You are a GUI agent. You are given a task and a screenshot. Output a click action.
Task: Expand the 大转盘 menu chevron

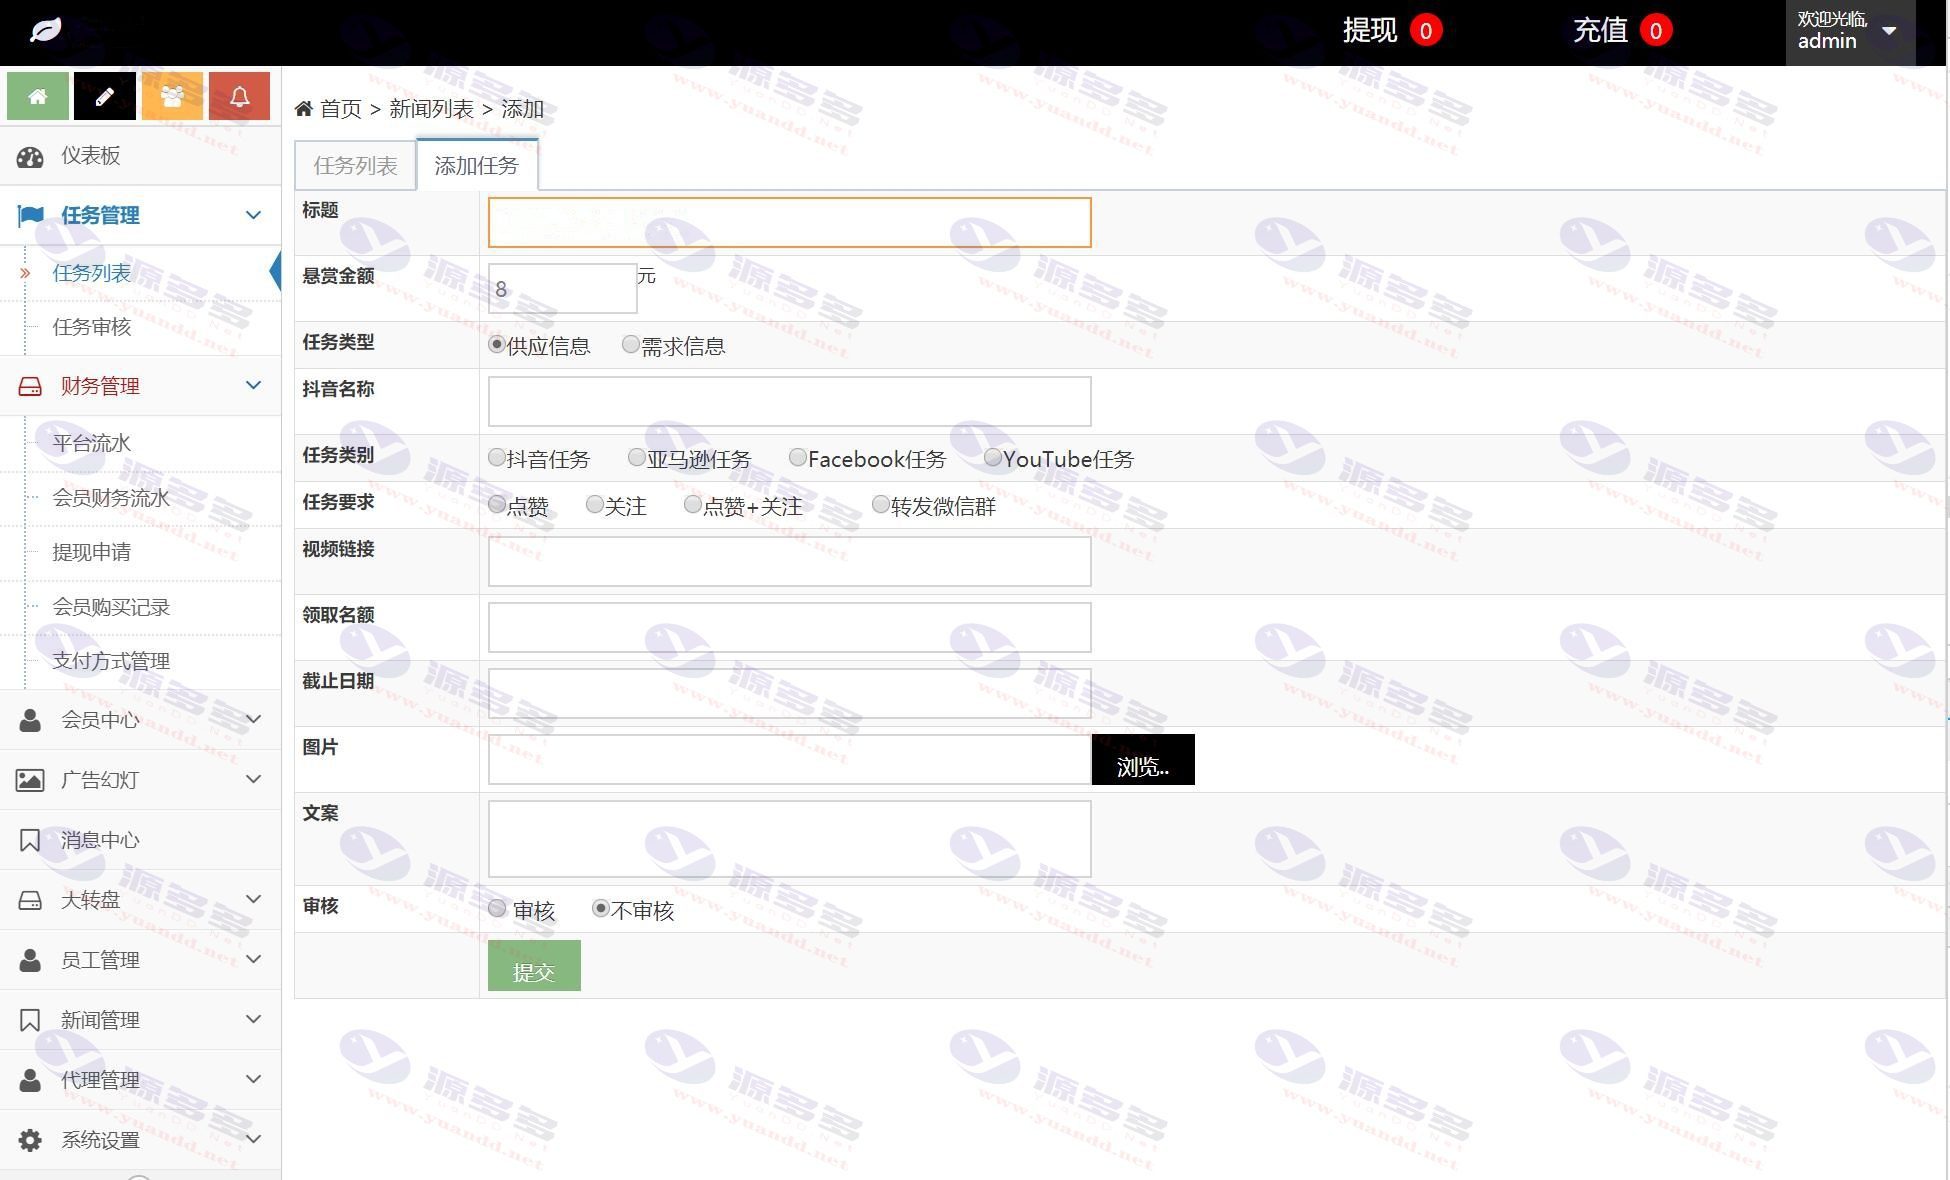tap(254, 899)
